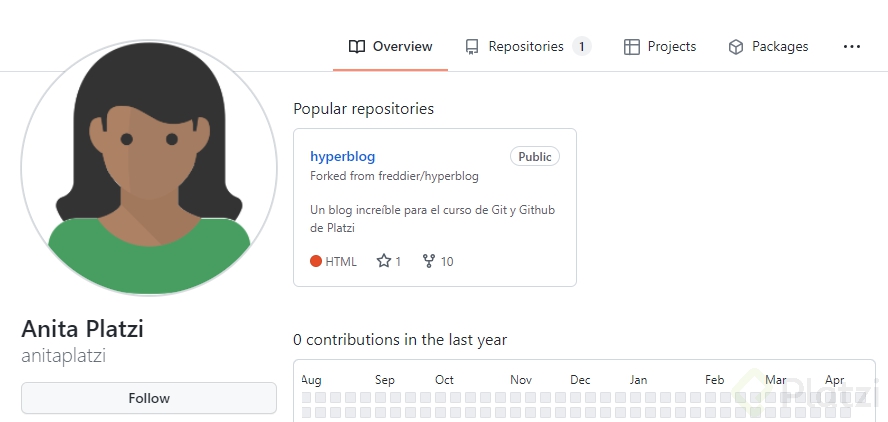Click the Nov month label in contributions
This screenshot has height=422, width=888.
pos(521,380)
